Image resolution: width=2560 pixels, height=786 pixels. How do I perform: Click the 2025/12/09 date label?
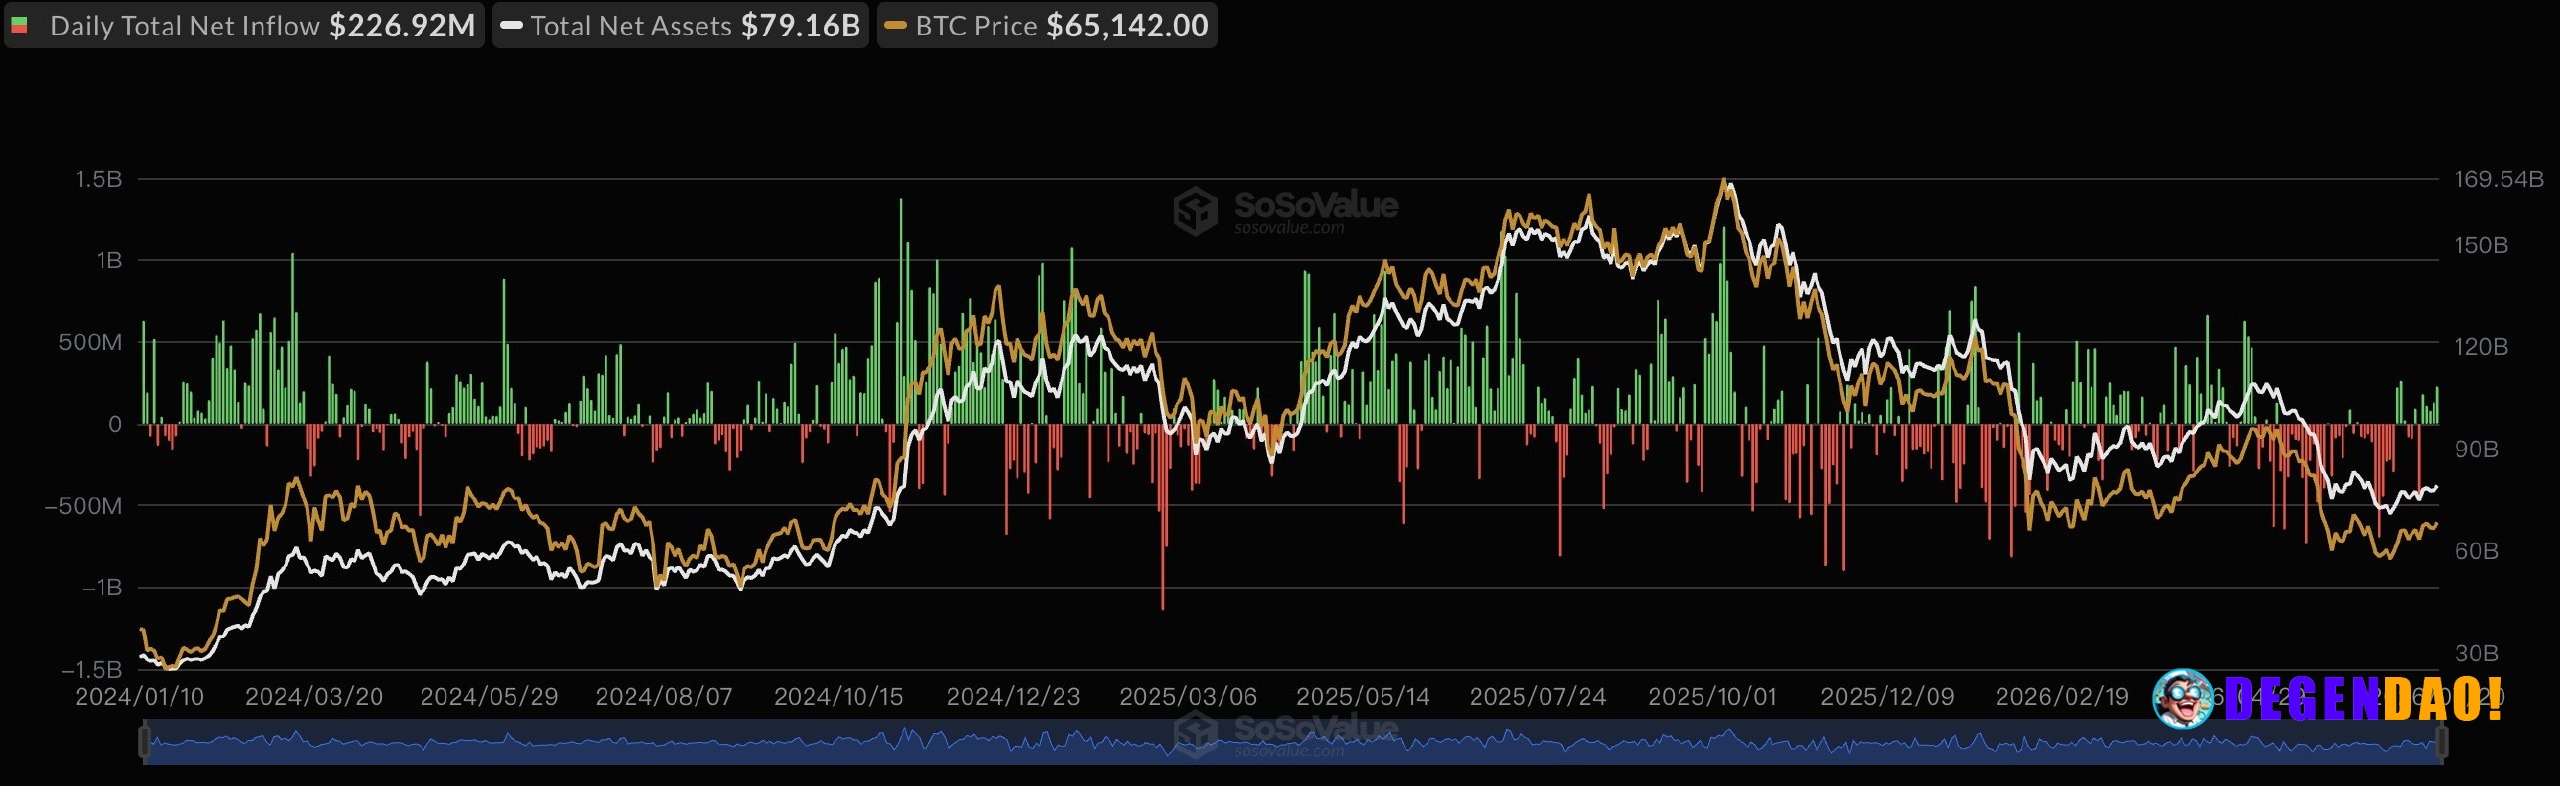[x=1887, y=697]
